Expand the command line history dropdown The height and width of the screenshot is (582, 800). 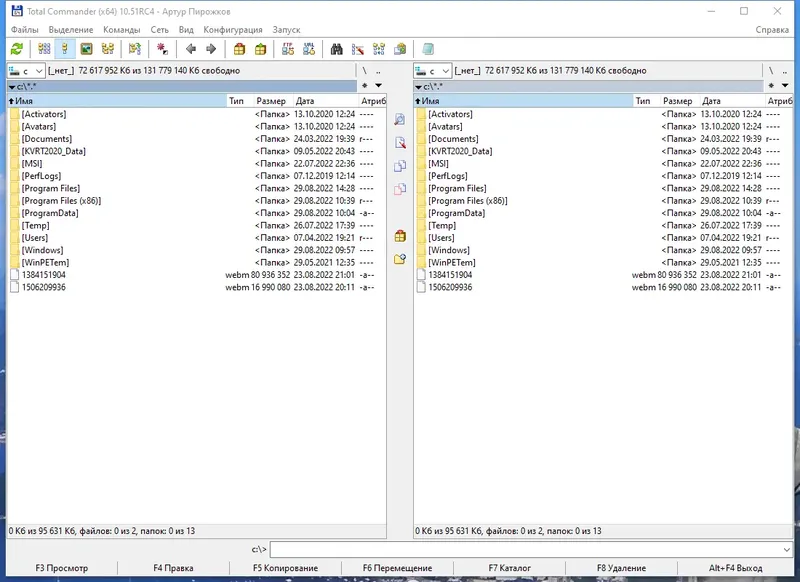click(x=786, y=549)
